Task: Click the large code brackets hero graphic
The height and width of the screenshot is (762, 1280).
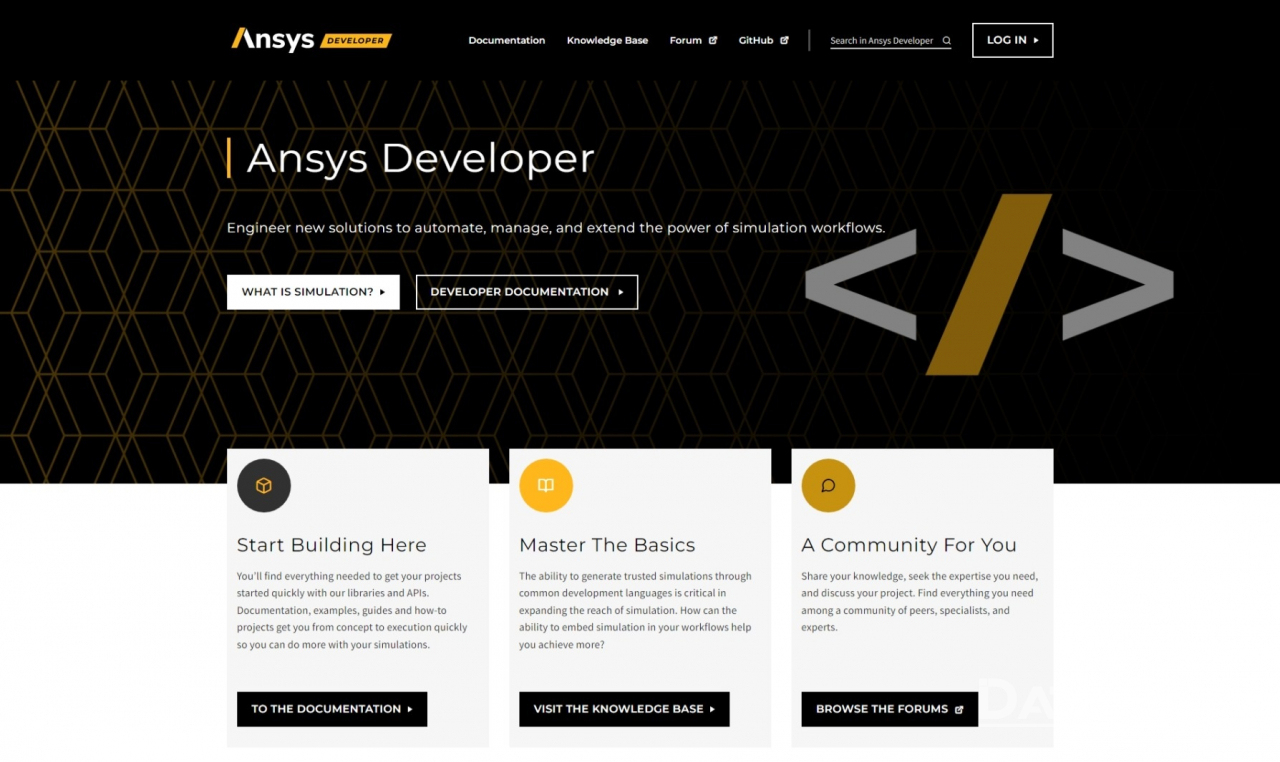Action: click(x=988, y=285)
